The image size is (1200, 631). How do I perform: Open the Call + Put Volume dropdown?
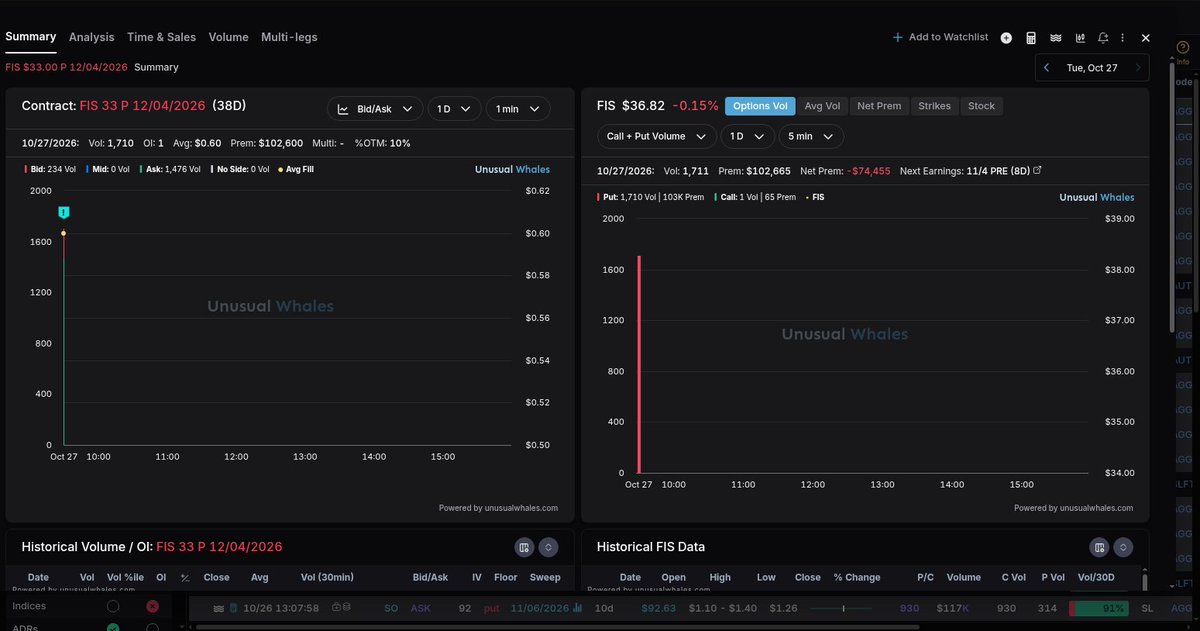[x=657, y=136]
